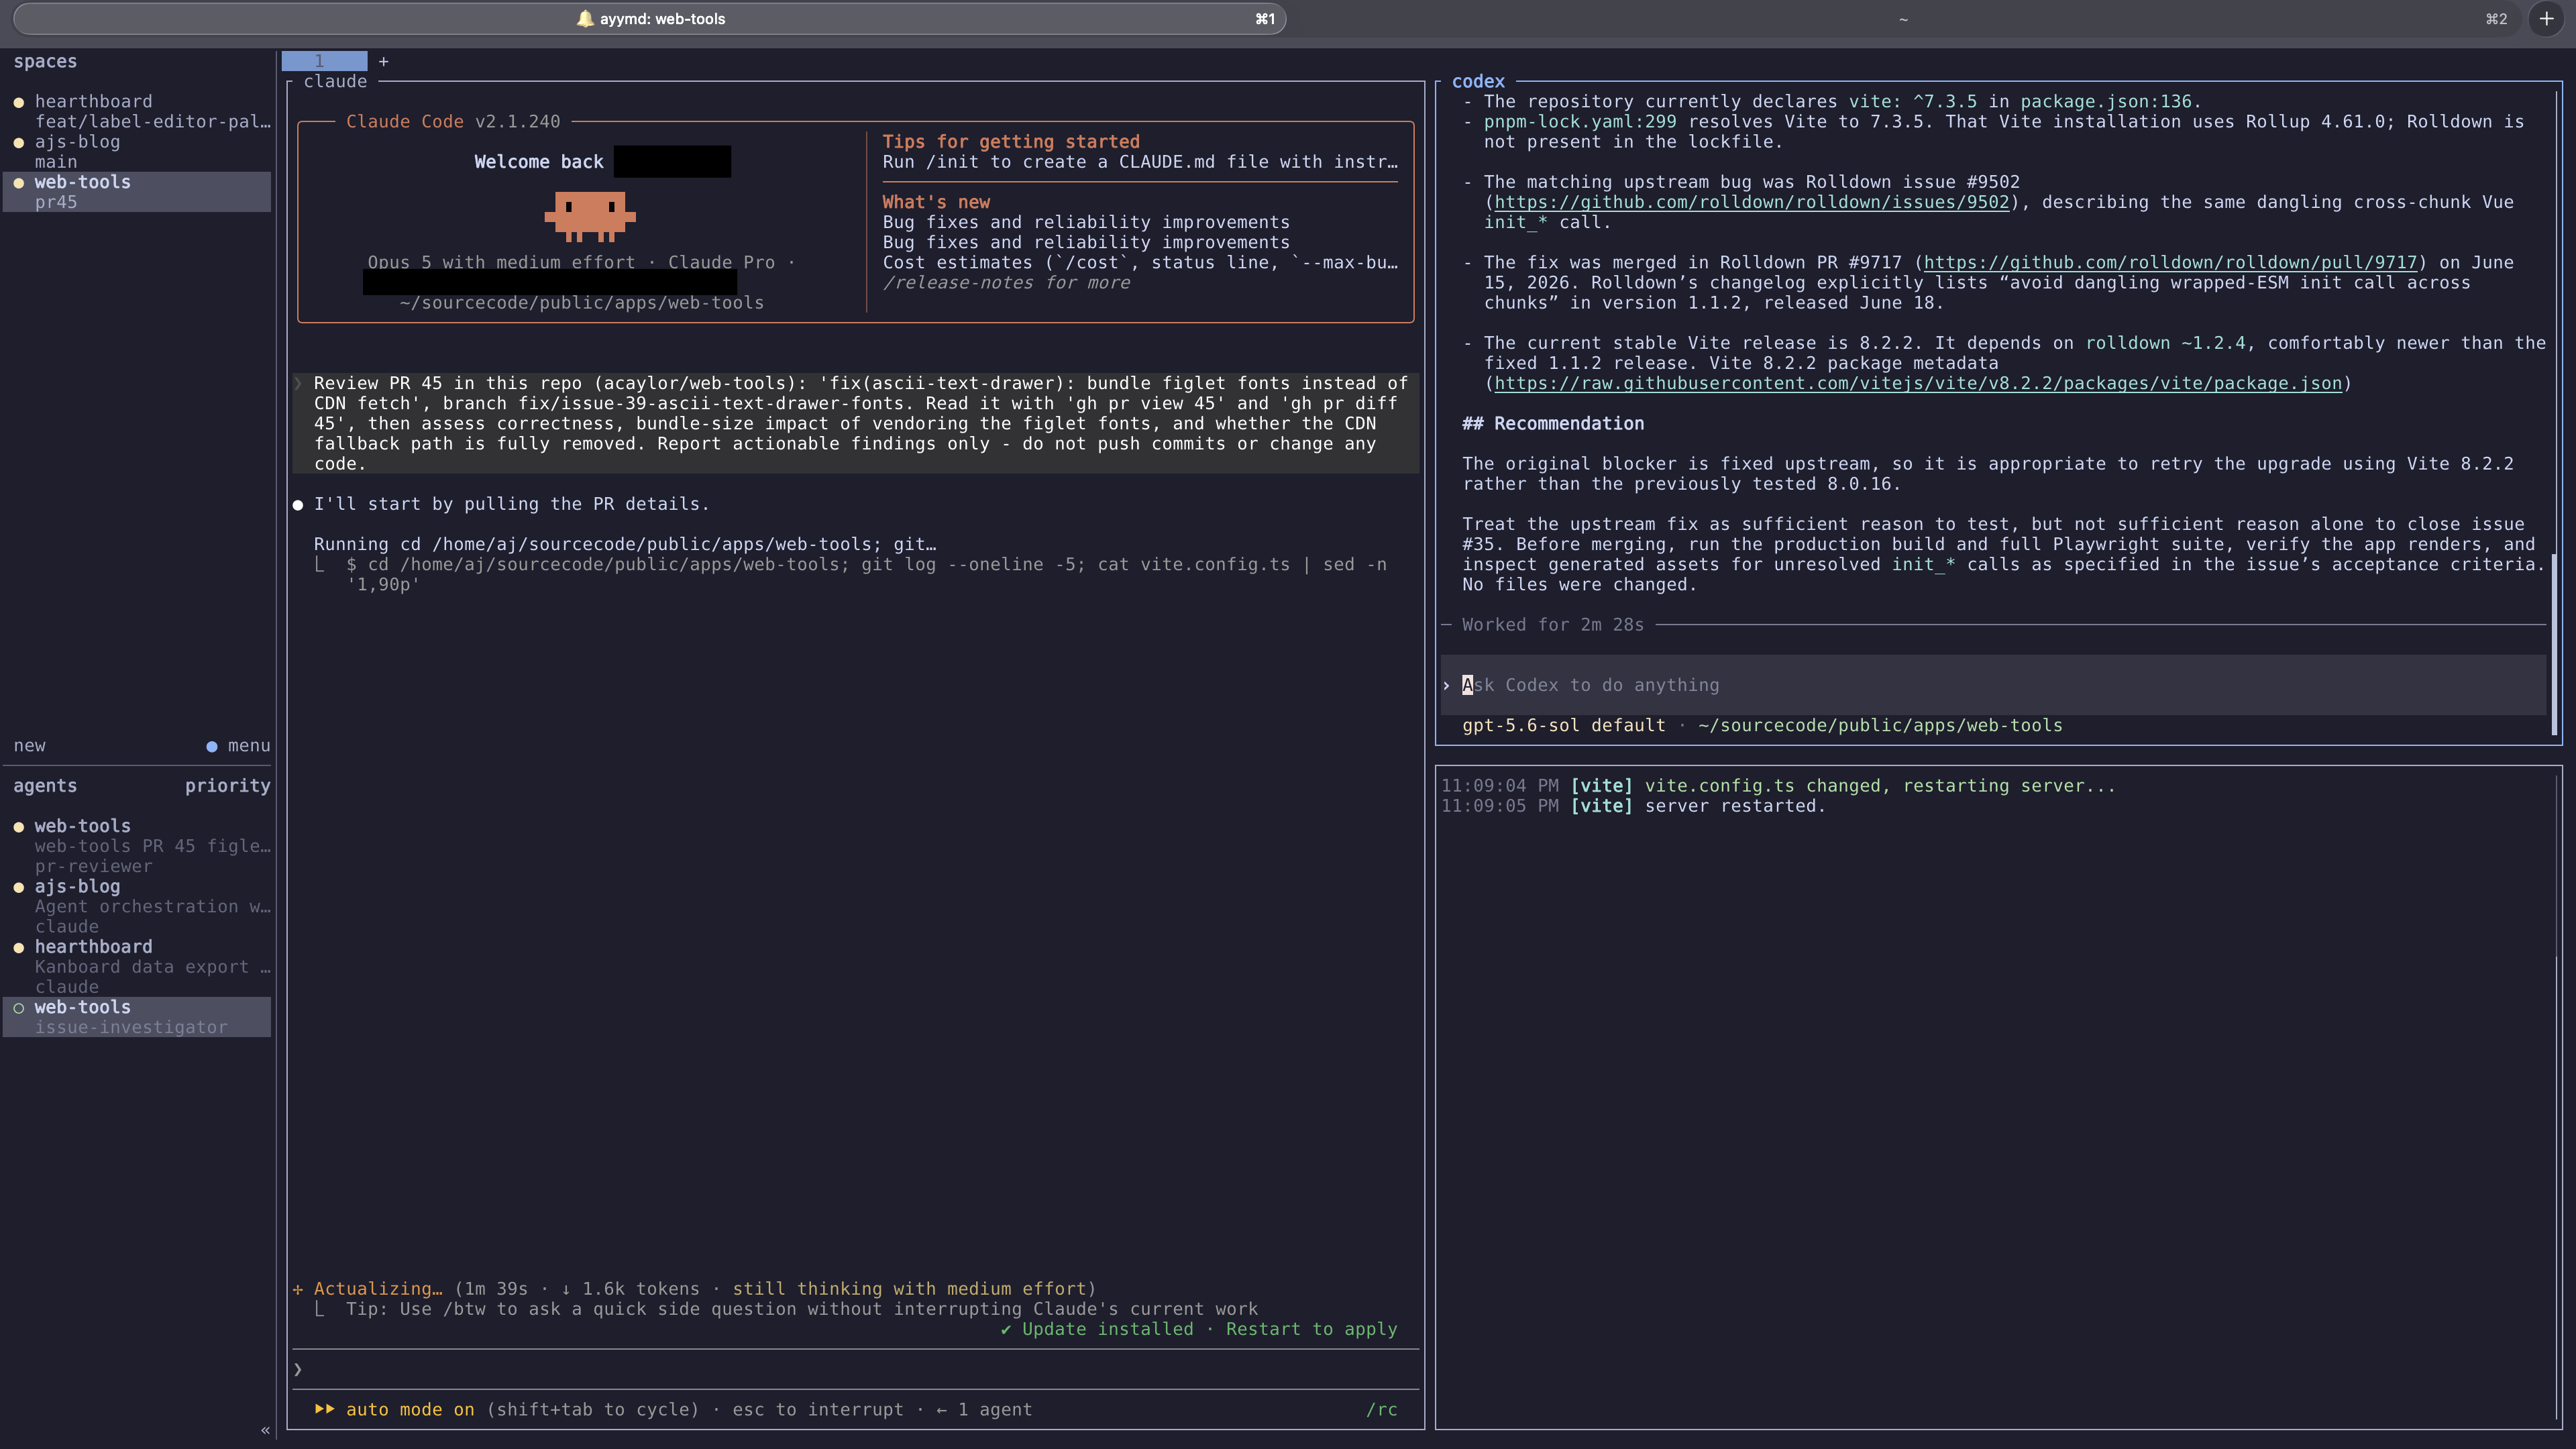Click What's new heading
This screenshot has height=1449, width=2576.
tap(936, 202)
